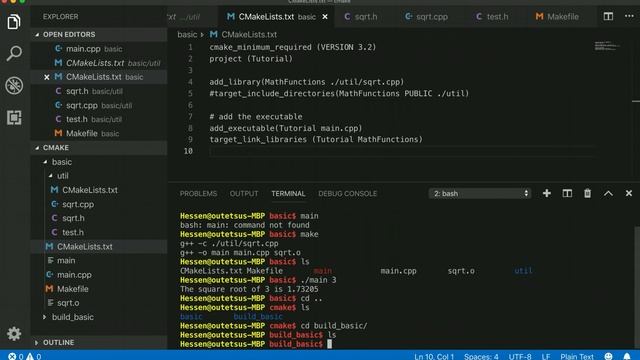Place cursor on empty line 10
Screen dimensions: 640x360
click(x=402, y=151)
